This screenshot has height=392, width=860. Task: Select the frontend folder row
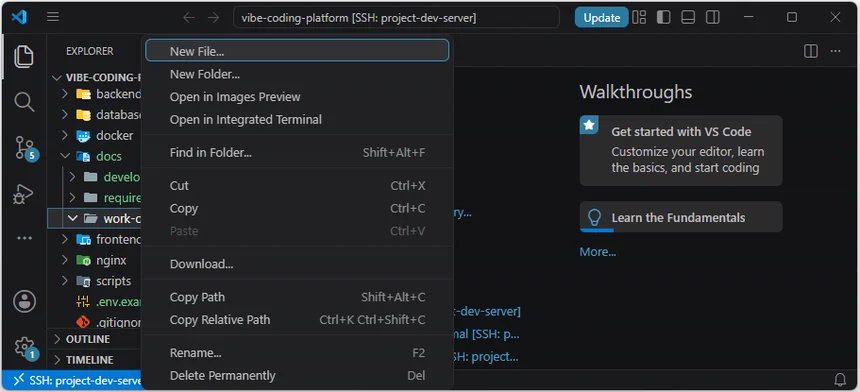[x=94, y=239]
